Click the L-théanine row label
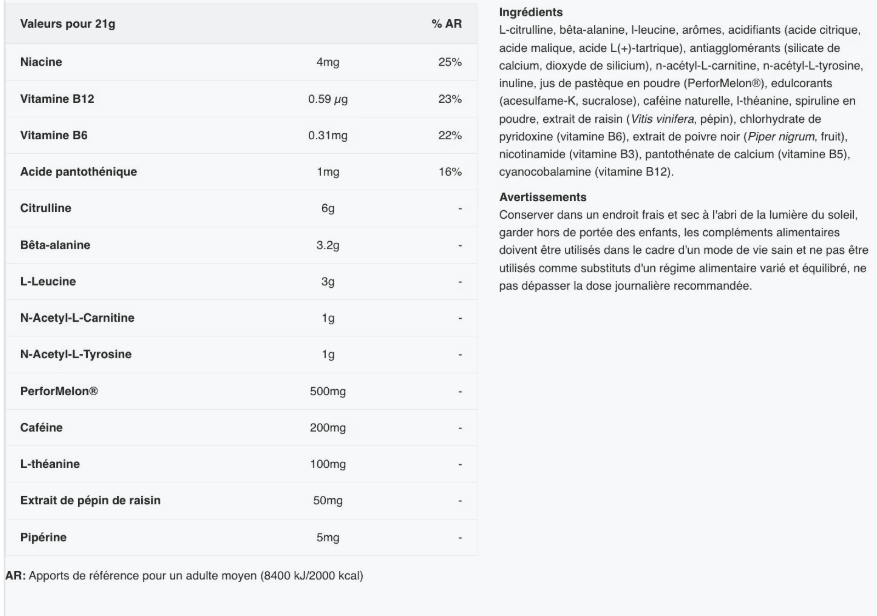The width and height of the screenshot is (877, 616). point(51,464)
